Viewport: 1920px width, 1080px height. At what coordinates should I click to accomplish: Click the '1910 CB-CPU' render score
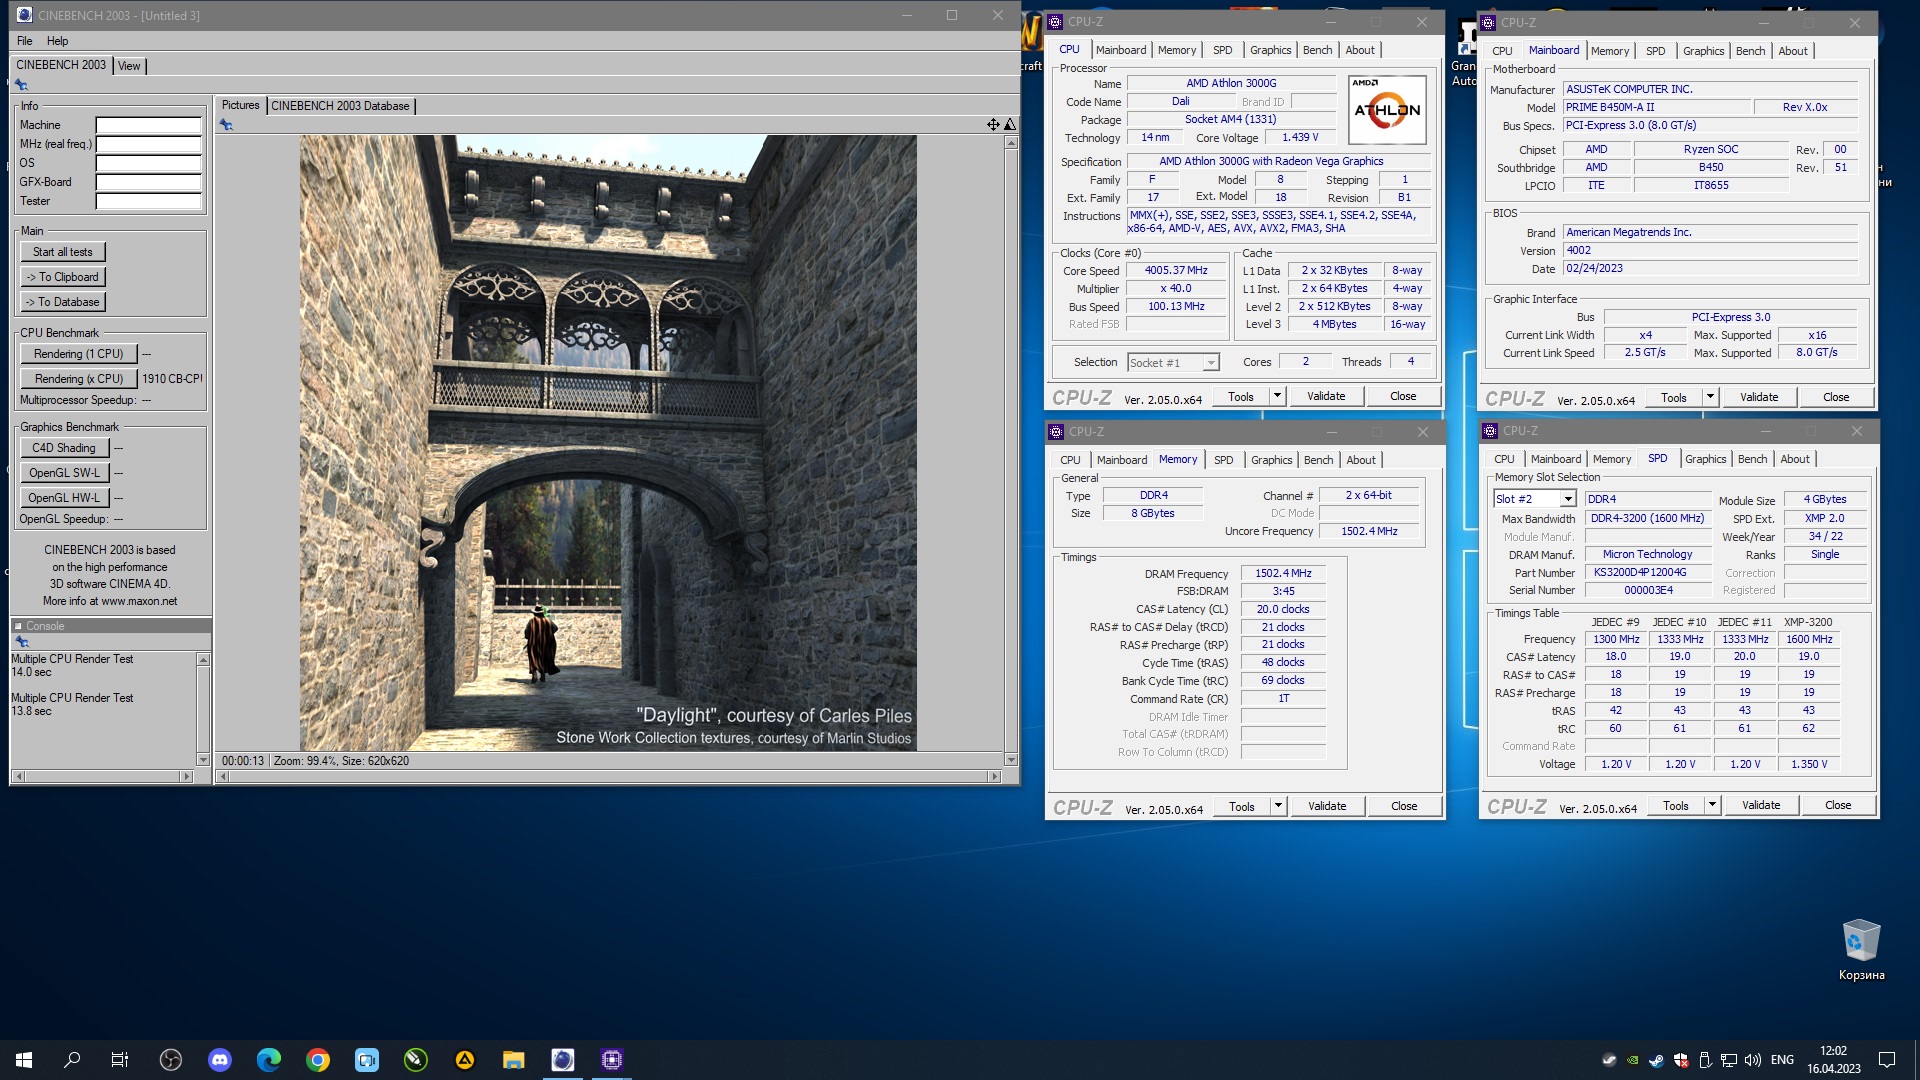pos(172,379)
